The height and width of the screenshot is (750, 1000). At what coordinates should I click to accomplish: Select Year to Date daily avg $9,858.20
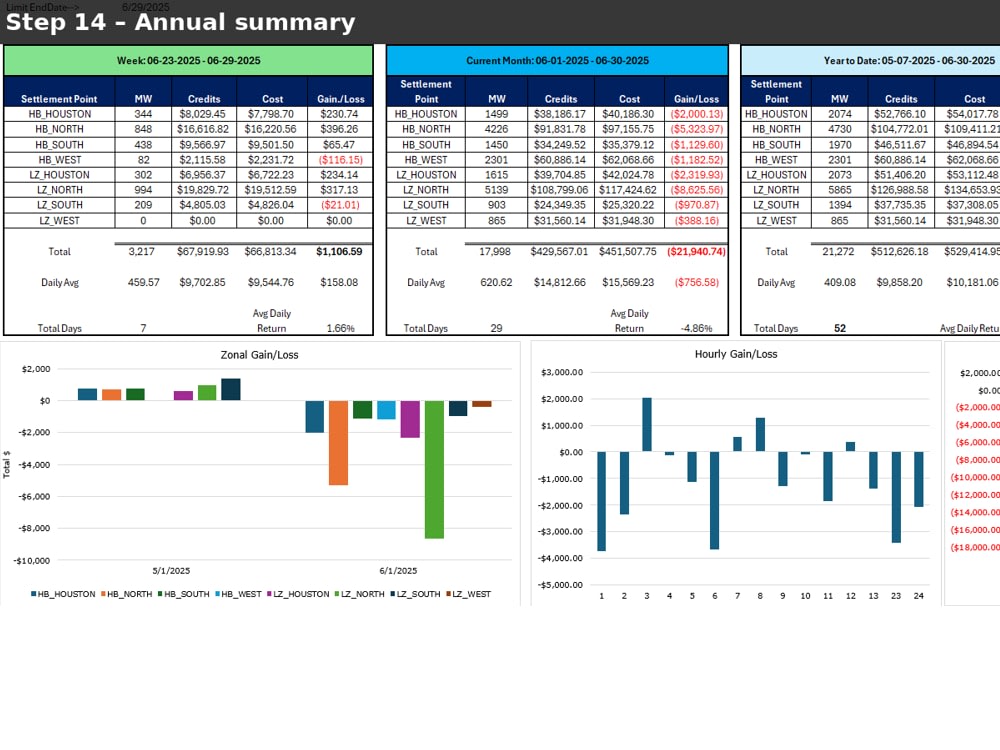[x=899, y=282]
